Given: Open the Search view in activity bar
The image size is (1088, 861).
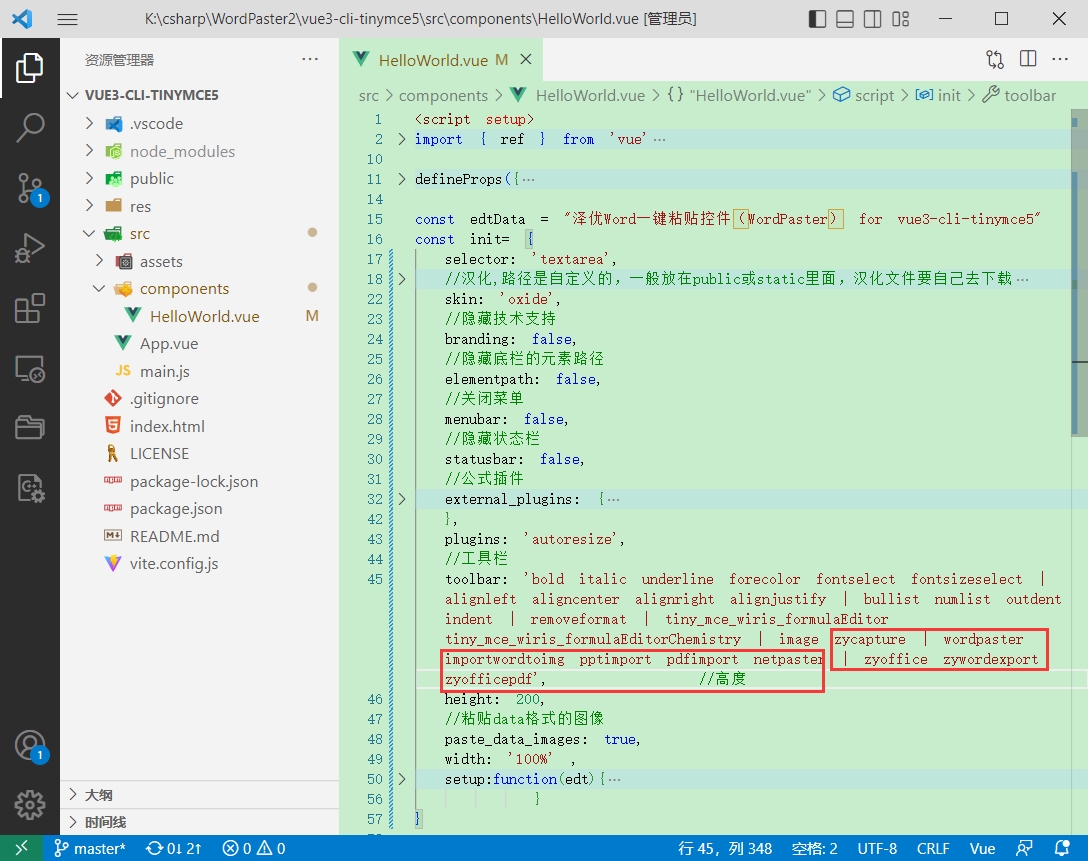Looking at the screenshot, I should 29,127.
